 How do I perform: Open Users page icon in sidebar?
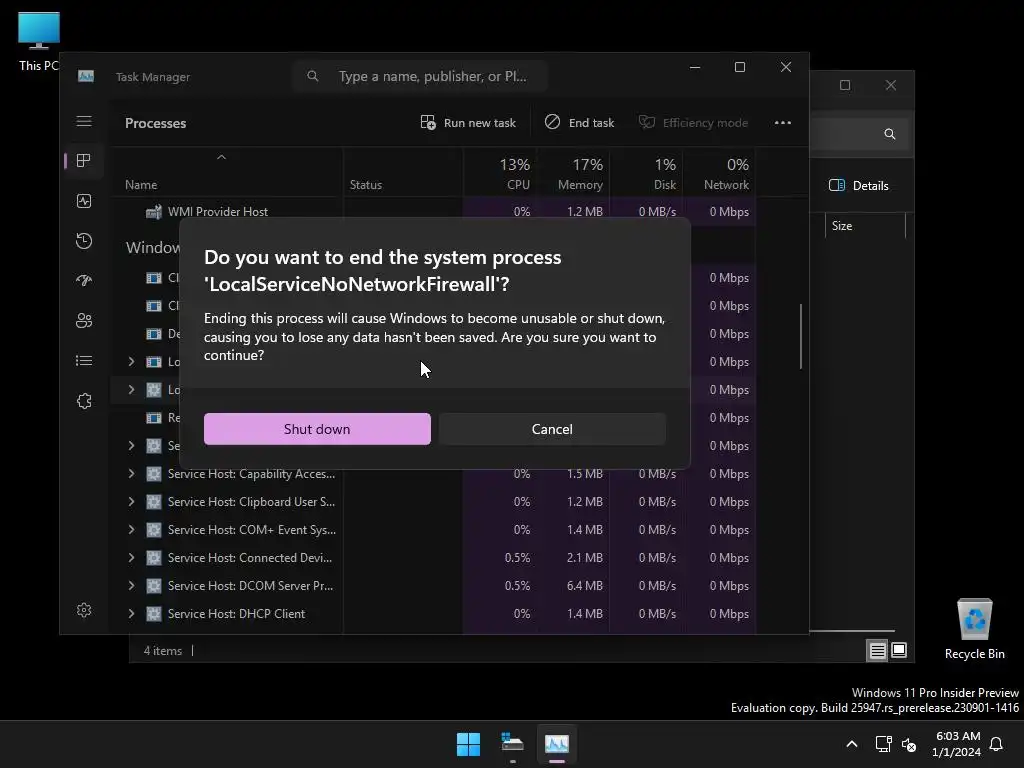tap(84, 321)
